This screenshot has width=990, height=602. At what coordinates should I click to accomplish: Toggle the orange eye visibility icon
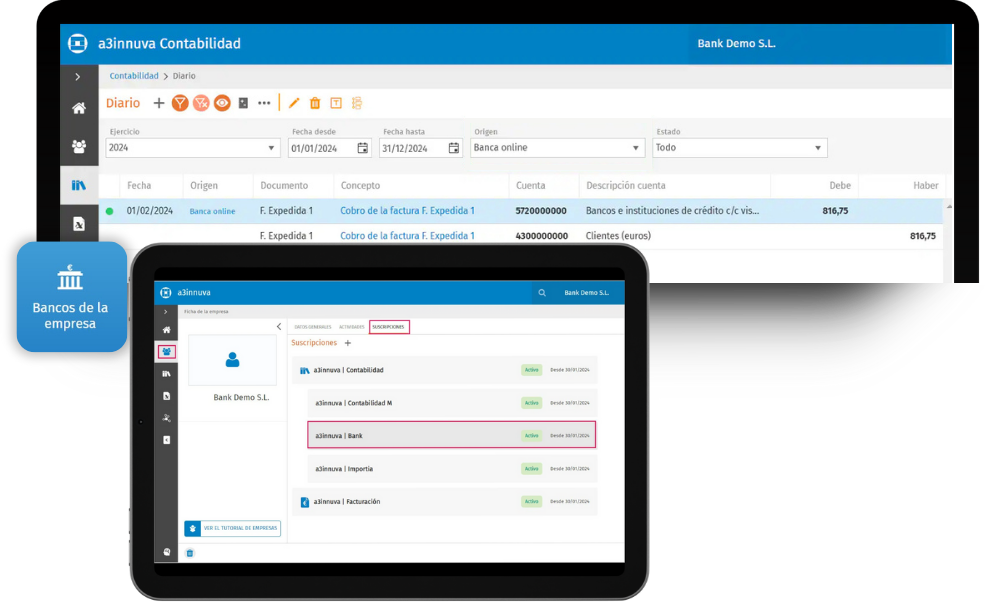pos(222,103)
